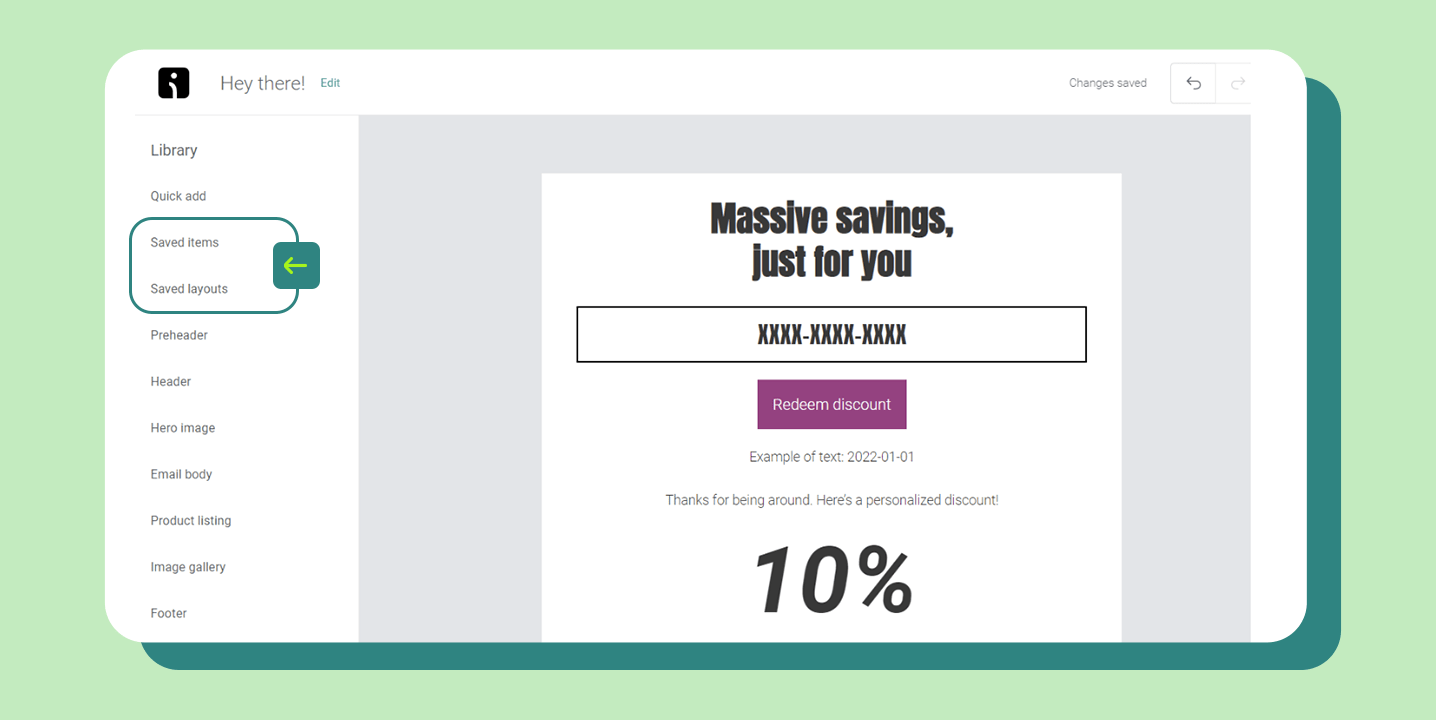Screen dimensions: 1436x720
Task: Click the XXXX-XXXX-XXXX coupon code box
Action: point(831,334)
